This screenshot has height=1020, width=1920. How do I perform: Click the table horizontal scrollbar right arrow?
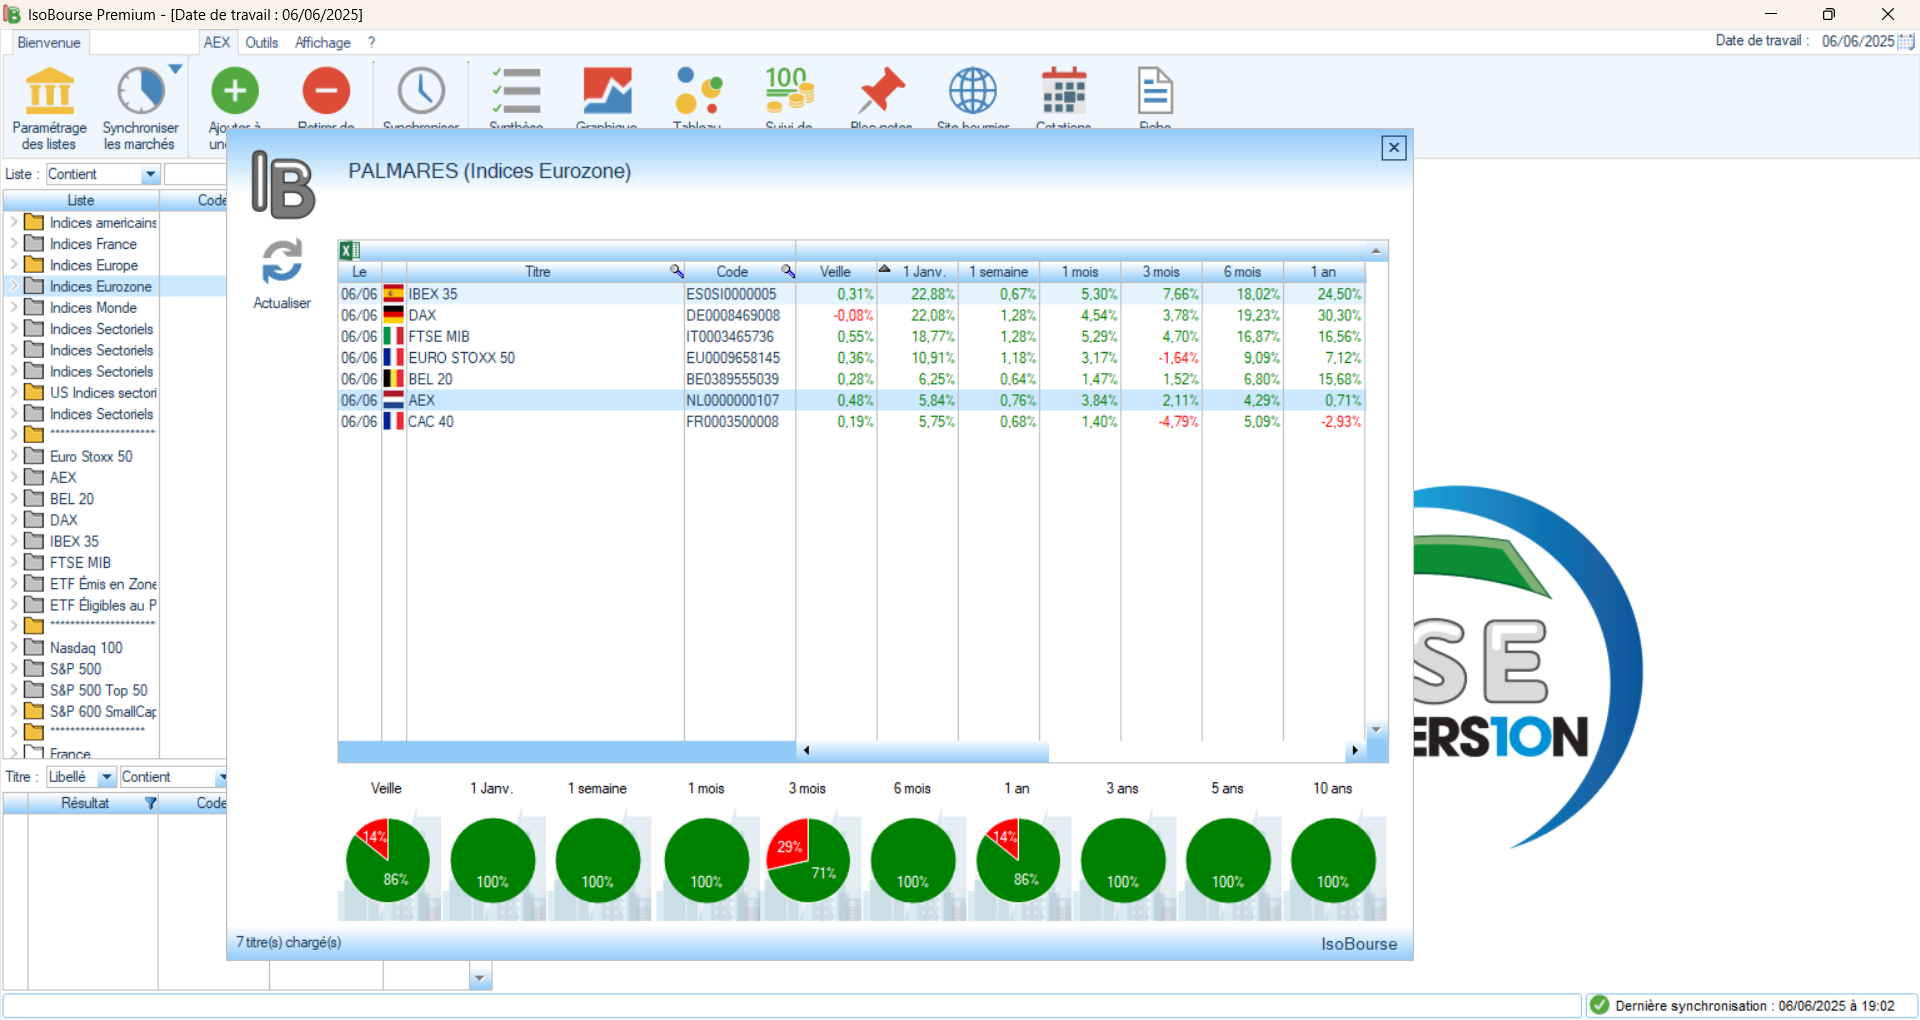(1354, 750)
